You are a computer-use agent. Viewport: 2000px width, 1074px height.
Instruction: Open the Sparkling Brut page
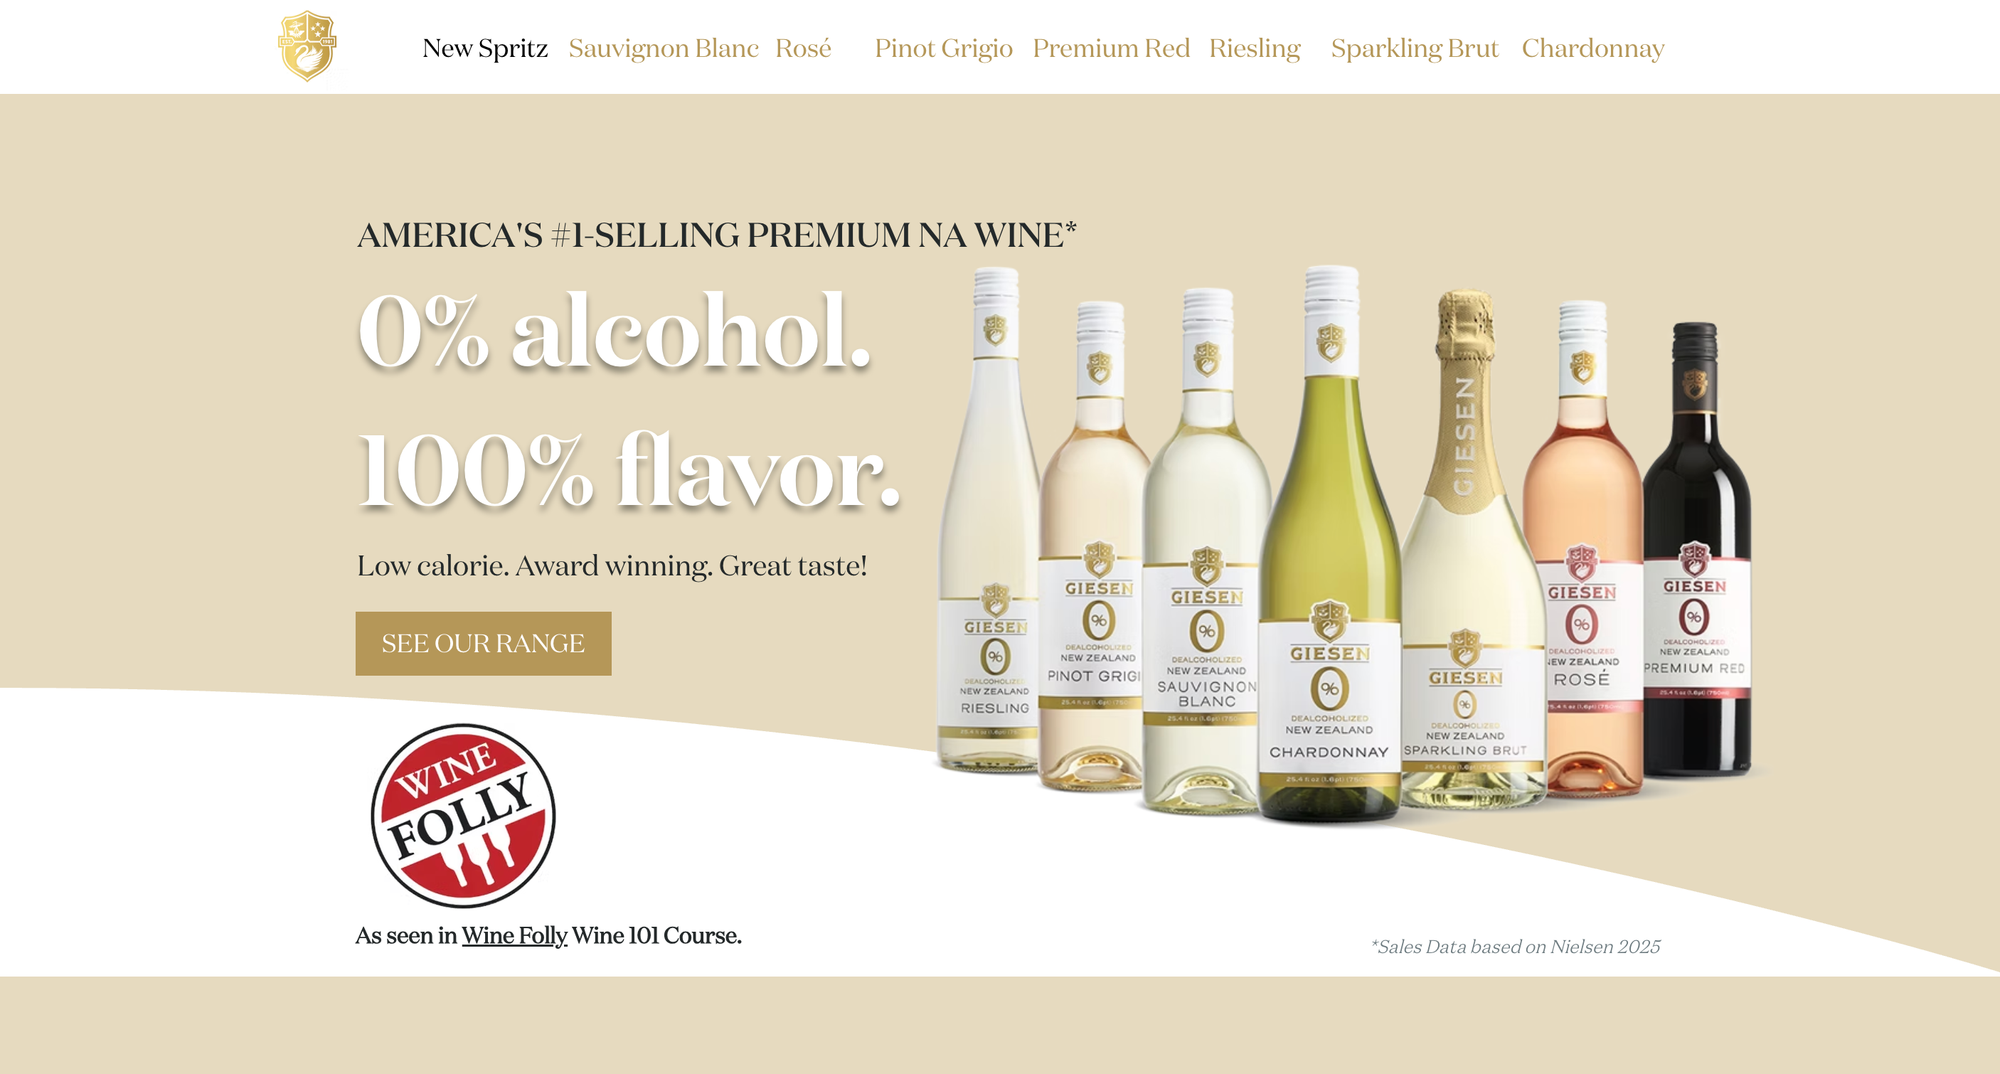[x=1414, y=48]
